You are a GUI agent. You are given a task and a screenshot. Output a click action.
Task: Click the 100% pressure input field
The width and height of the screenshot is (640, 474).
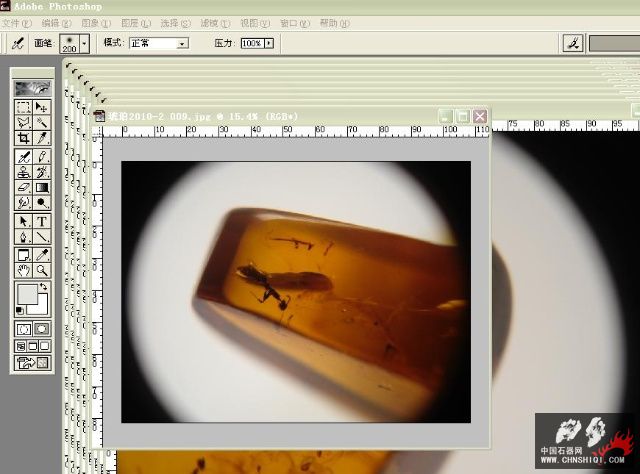coord(253,43)
